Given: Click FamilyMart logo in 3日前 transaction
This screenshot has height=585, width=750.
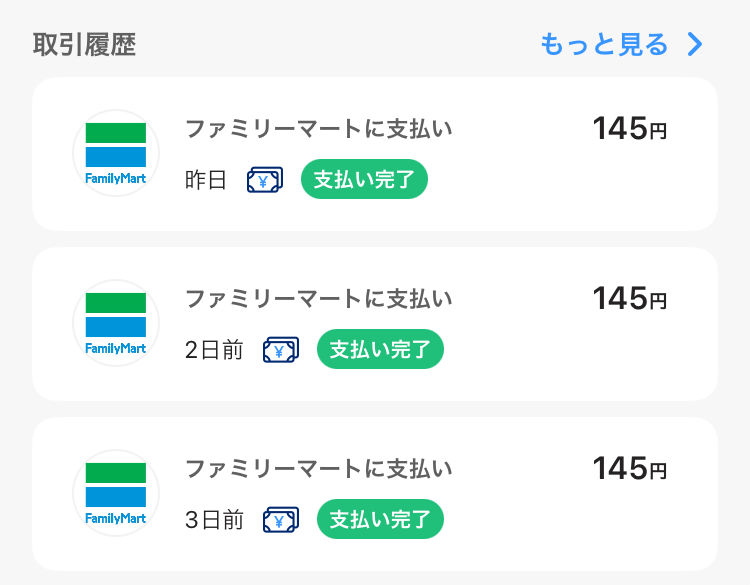Looking at the screenshot, I should [116, 493].
